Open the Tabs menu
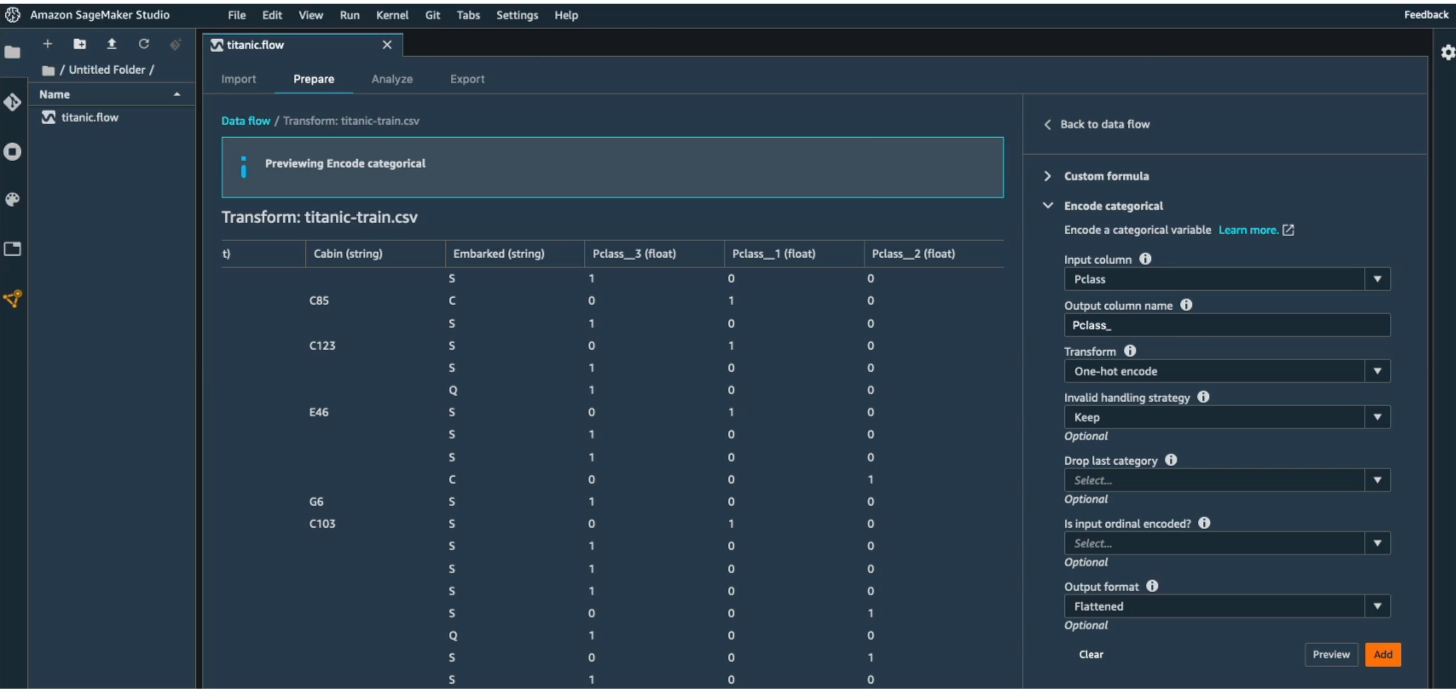Image resolution: width=1456 pixels, height=693 pixels. coord(468,15)
